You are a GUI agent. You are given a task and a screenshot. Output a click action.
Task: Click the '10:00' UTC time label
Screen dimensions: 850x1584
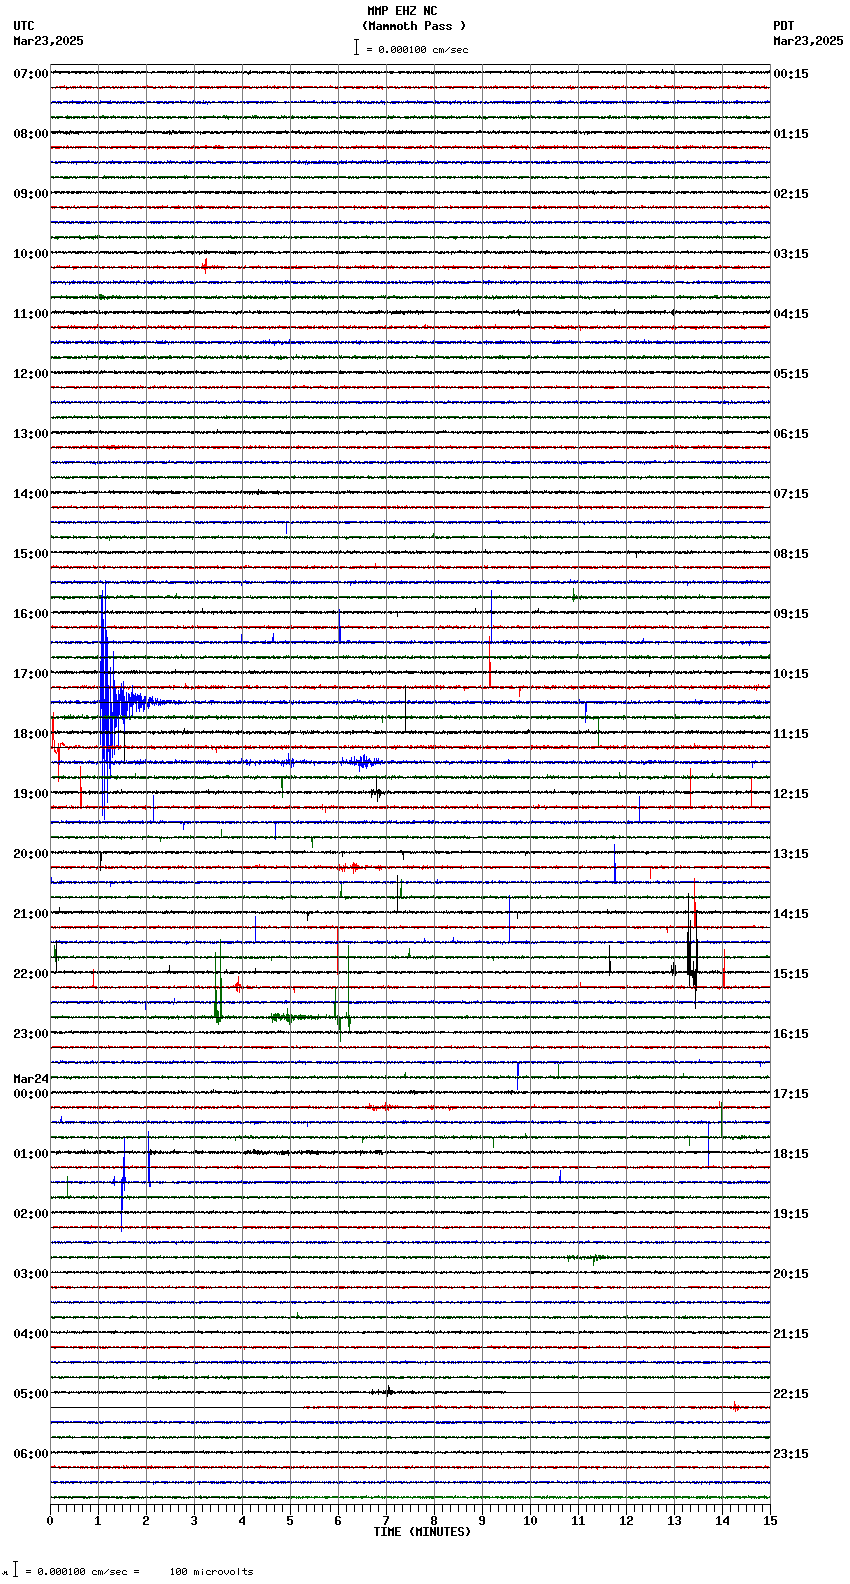pyautogui.click(x=31, y=254)
